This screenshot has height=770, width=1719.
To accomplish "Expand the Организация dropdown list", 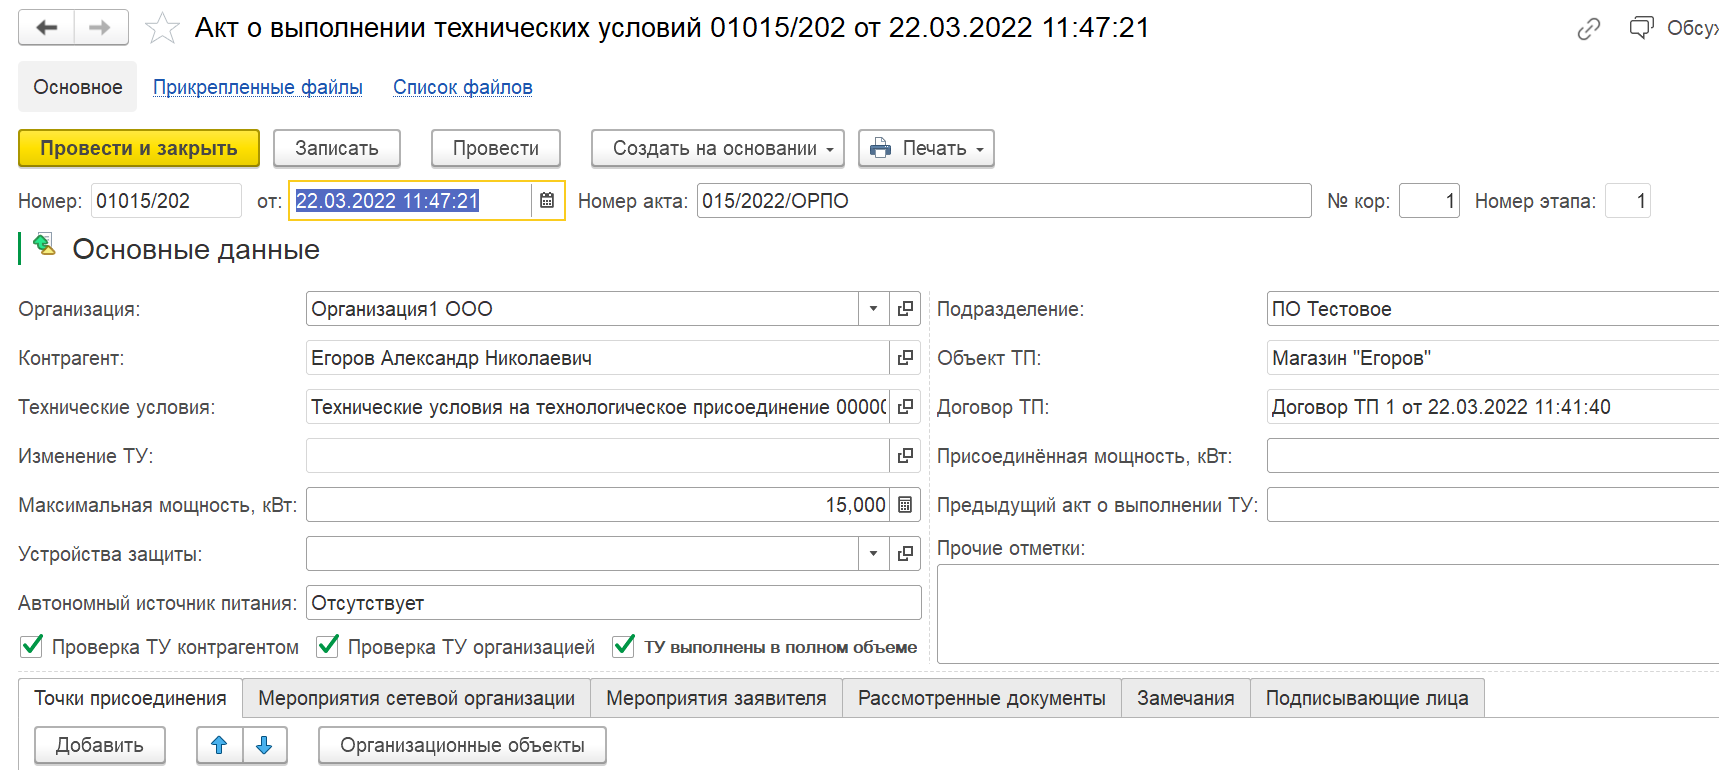I will tap(874, 309).
